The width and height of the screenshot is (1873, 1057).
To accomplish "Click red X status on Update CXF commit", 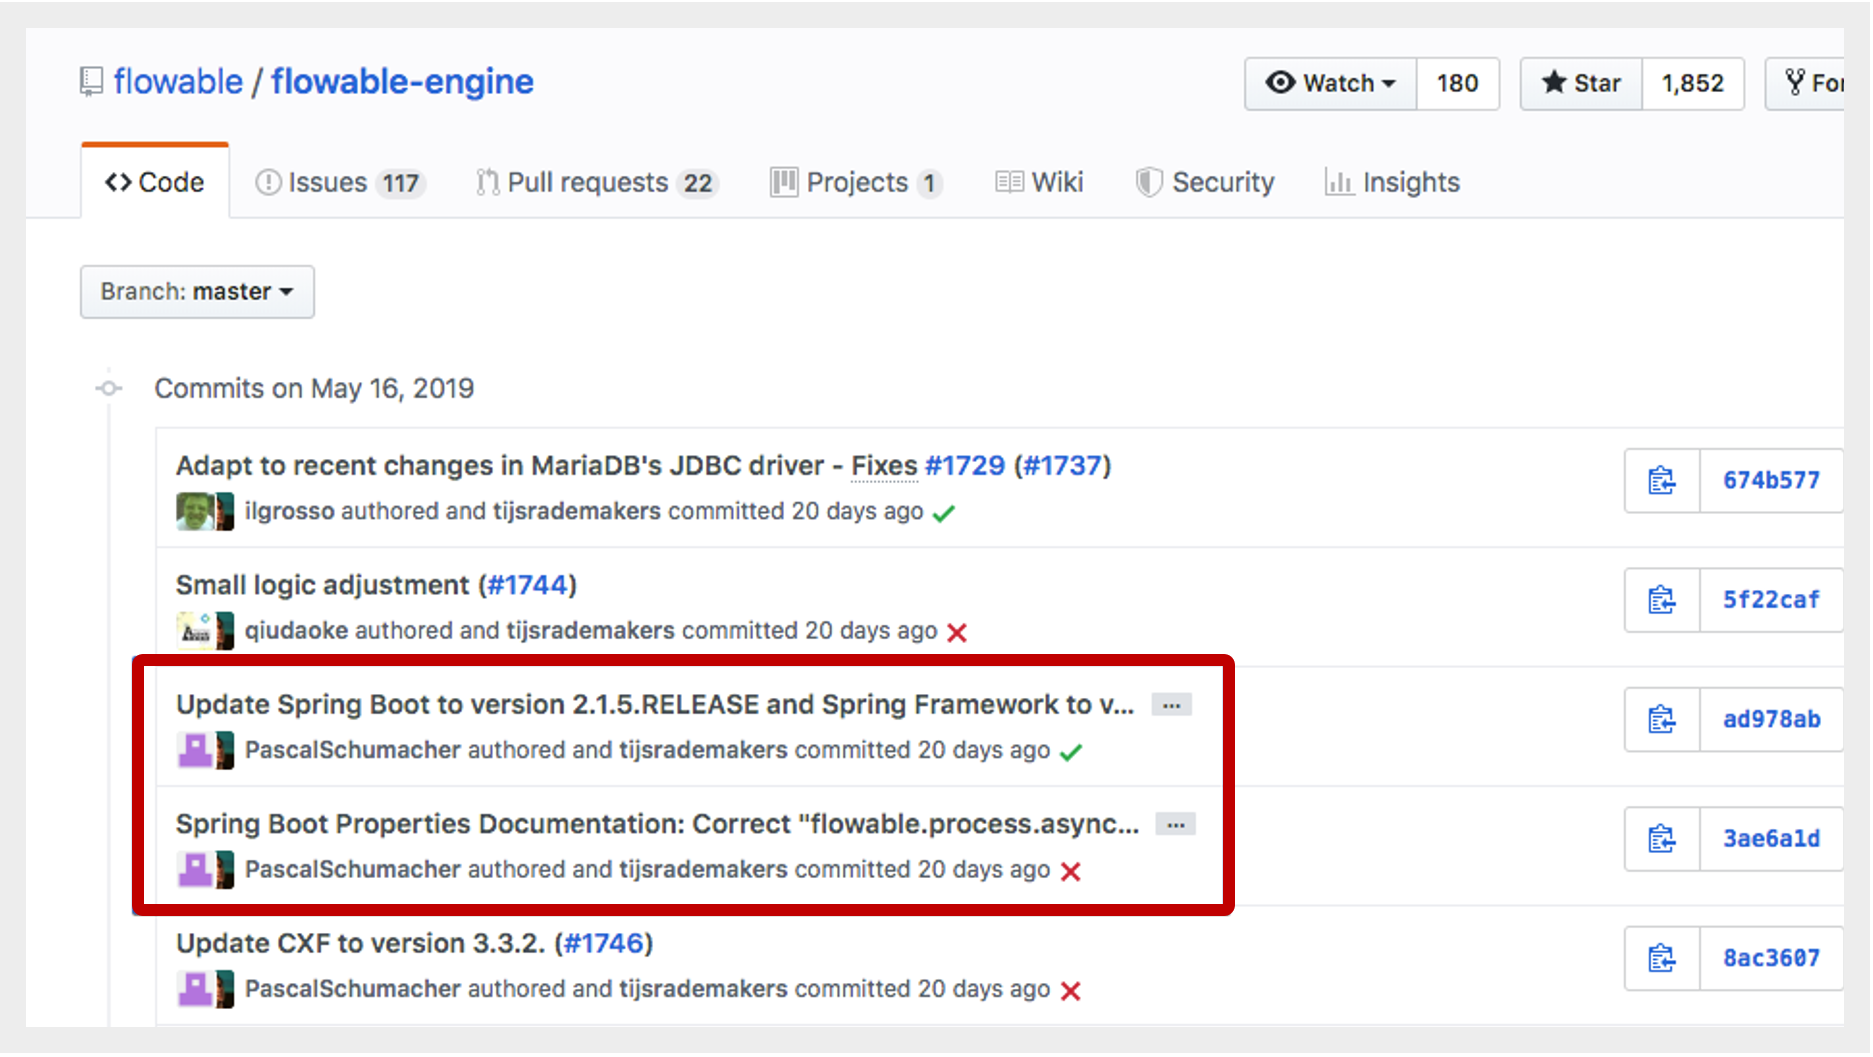I will pyautogui.click(x=1071, y=991).
